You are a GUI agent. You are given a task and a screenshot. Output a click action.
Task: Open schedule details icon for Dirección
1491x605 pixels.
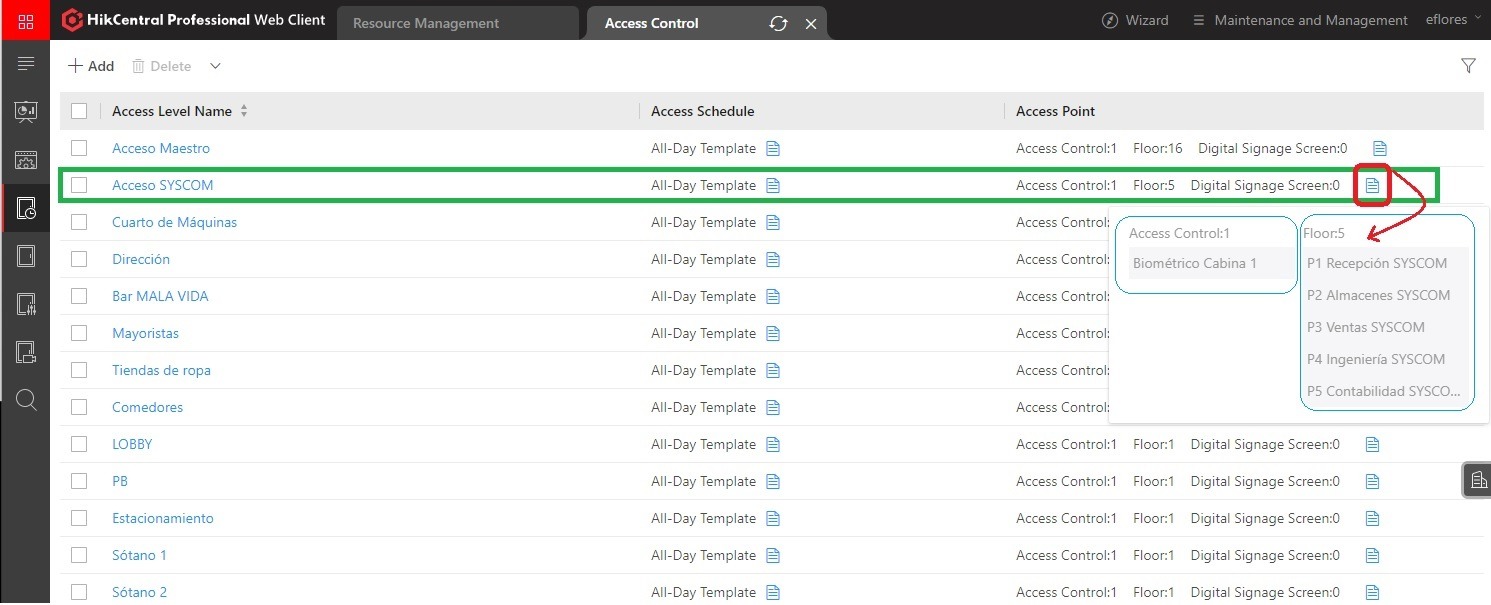click(772, 259)
